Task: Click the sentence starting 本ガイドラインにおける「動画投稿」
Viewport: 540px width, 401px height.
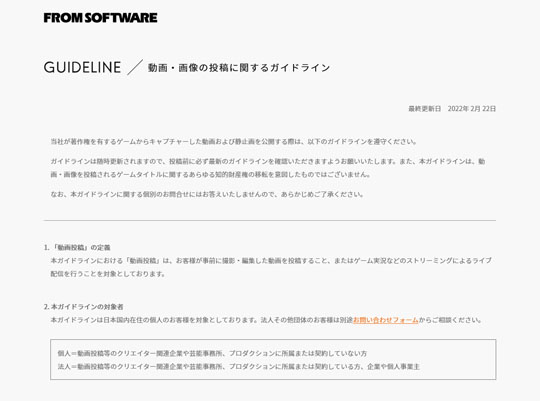Action: (271, 267)
